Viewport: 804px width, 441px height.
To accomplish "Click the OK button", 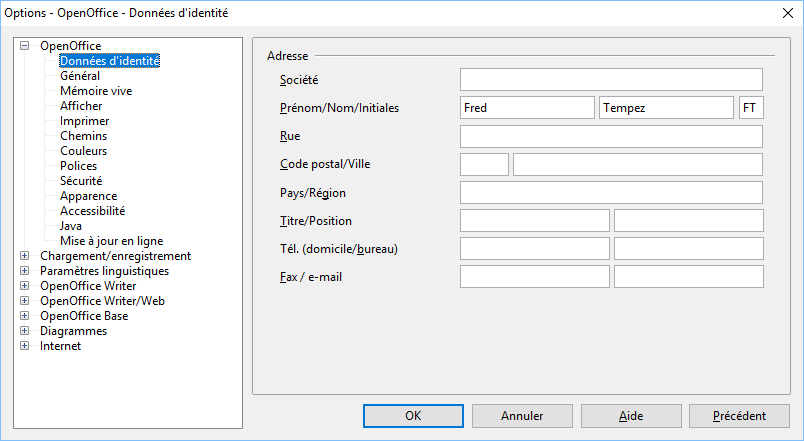I will click(412, 416).
